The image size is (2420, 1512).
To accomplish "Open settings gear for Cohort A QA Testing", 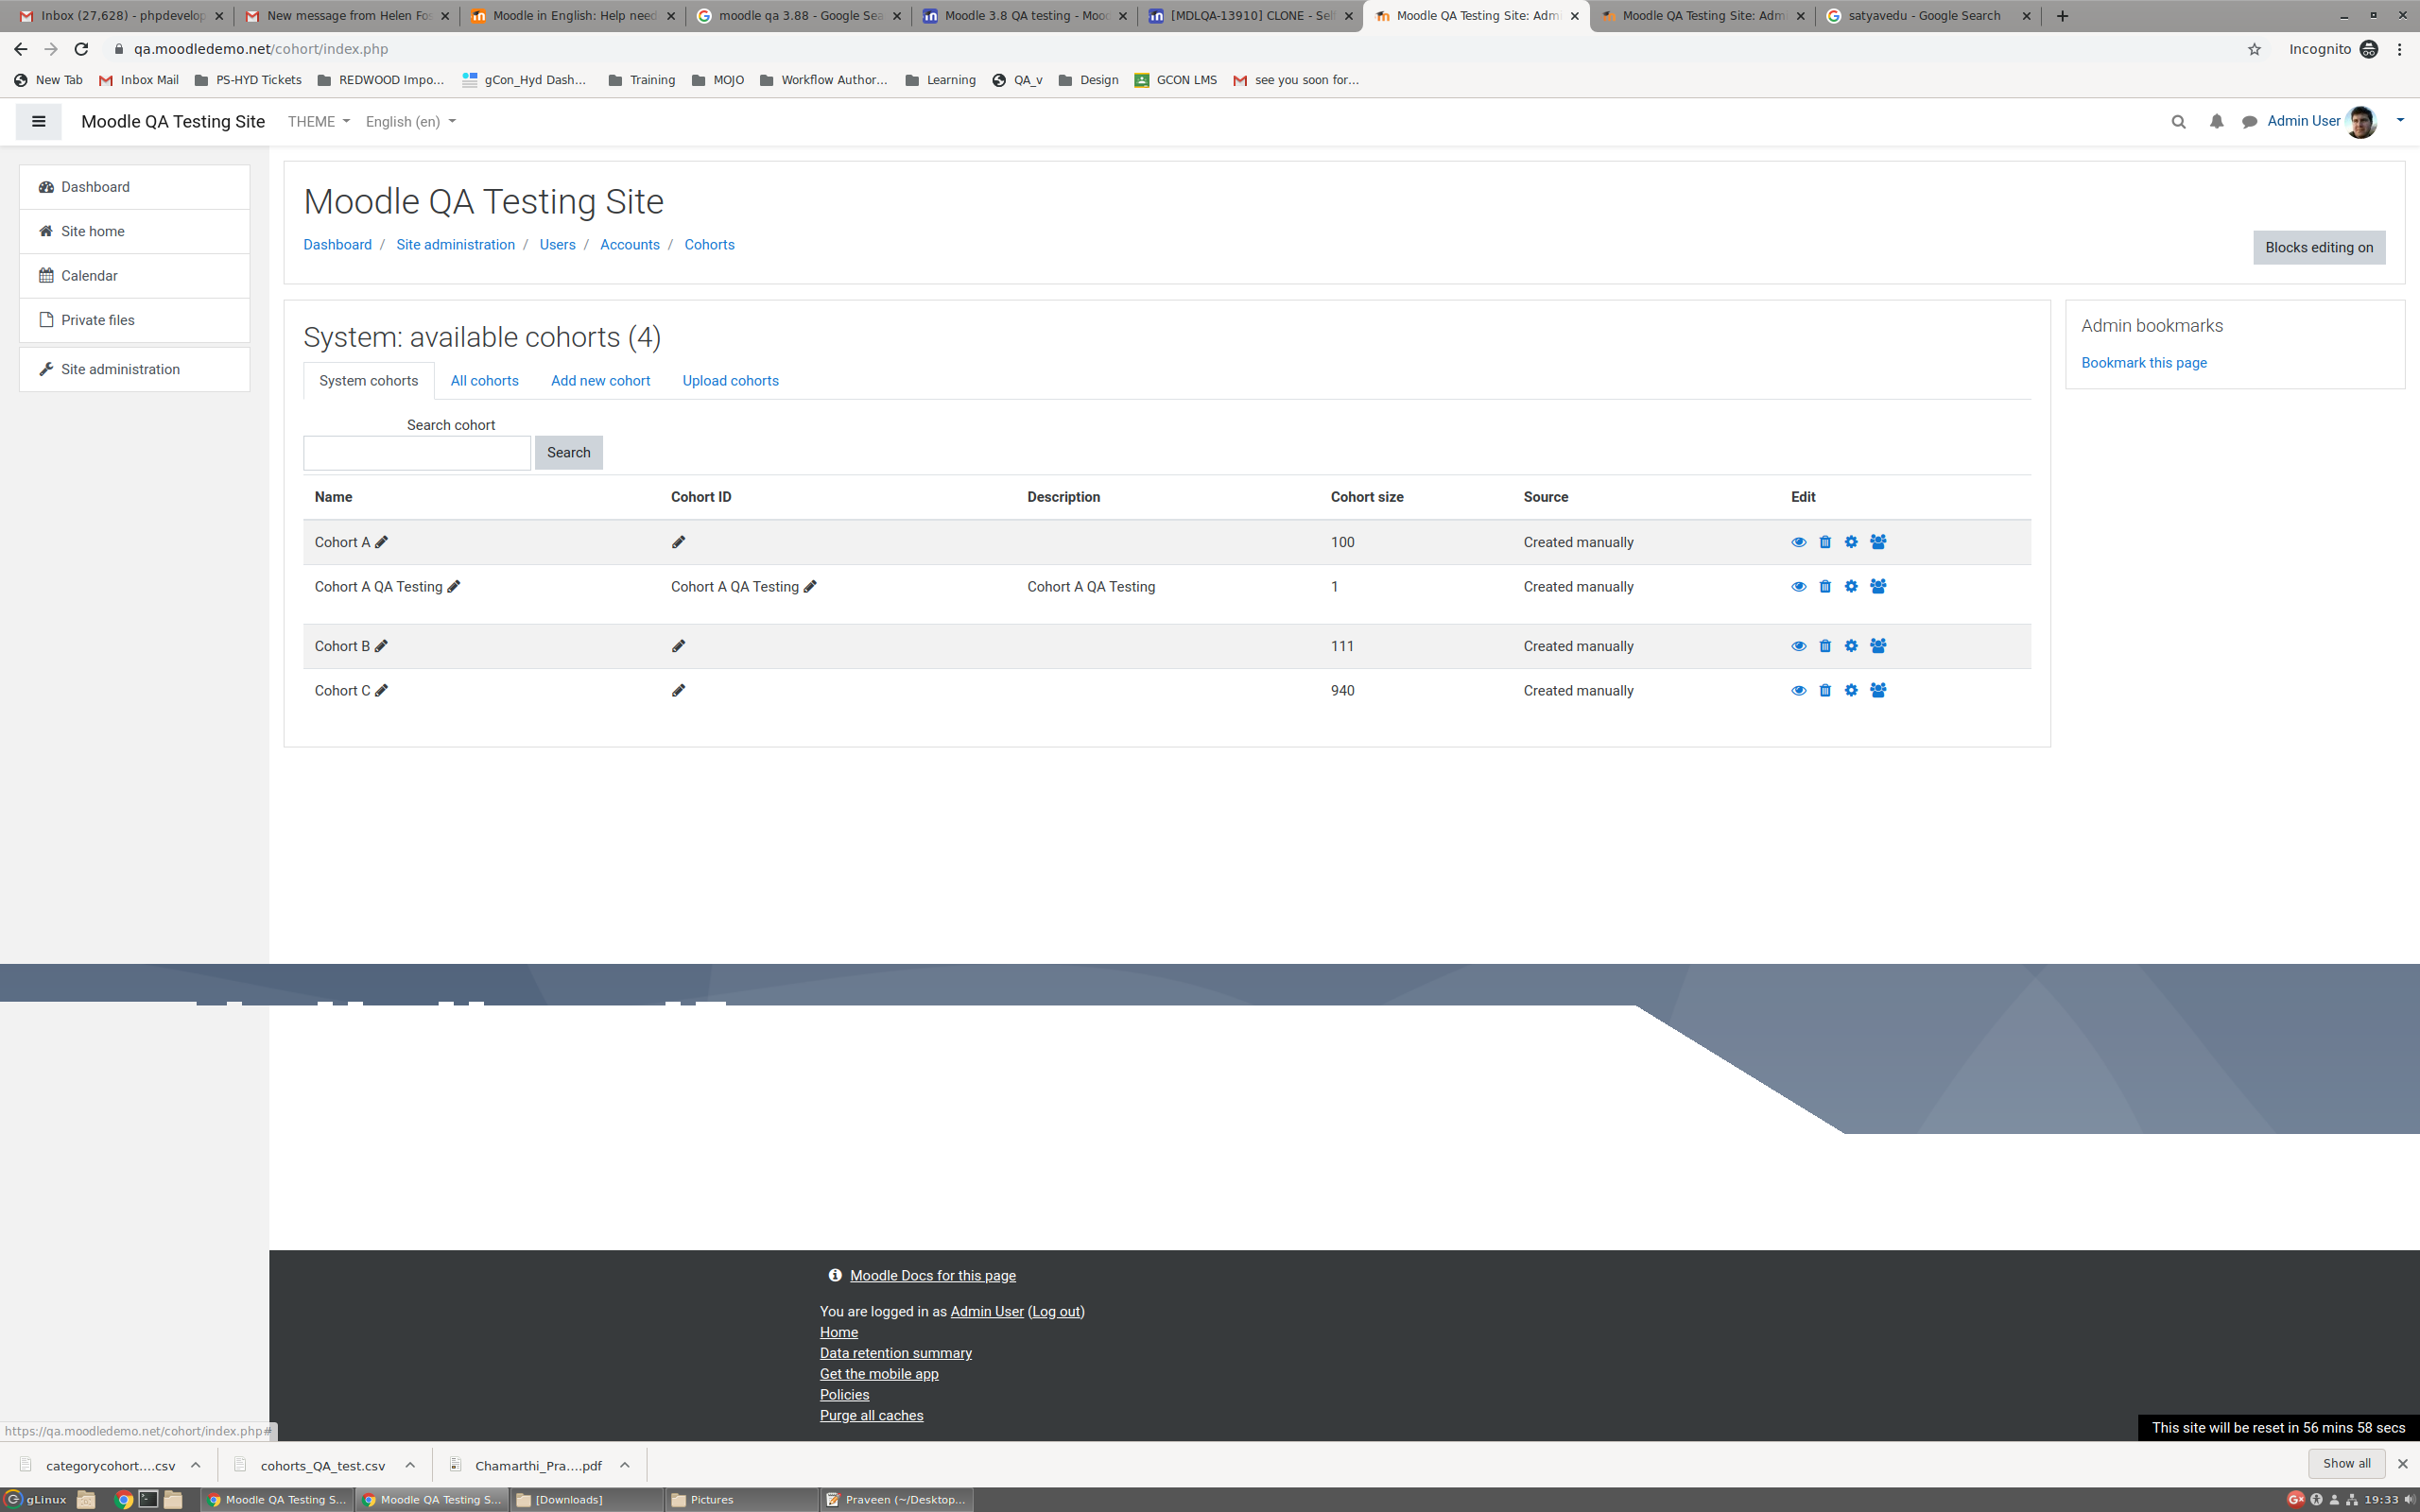I will (1851, 587).
